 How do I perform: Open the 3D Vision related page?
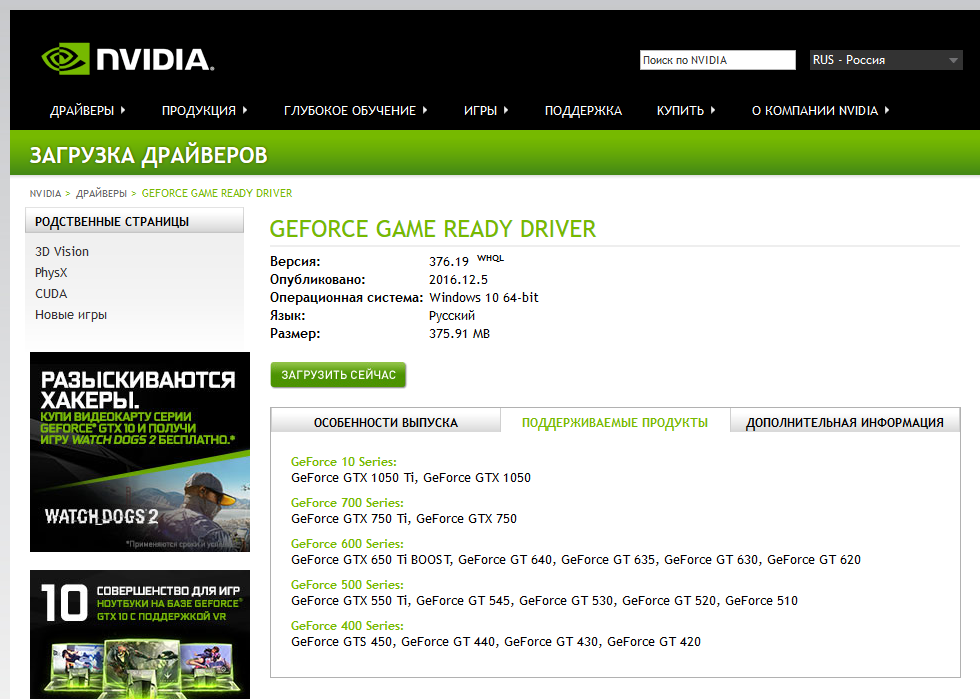62,251
